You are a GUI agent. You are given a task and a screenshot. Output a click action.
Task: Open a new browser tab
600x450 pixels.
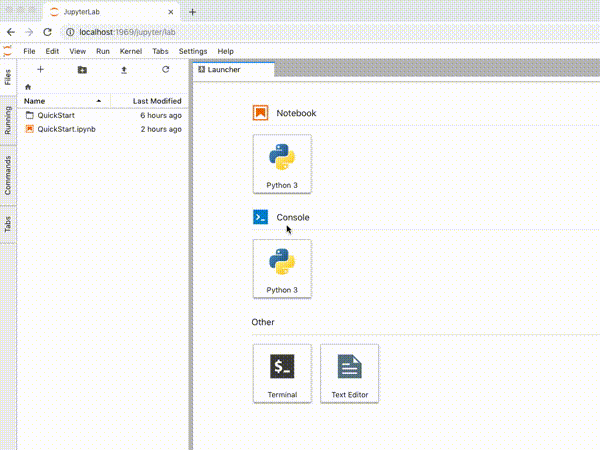192,12
